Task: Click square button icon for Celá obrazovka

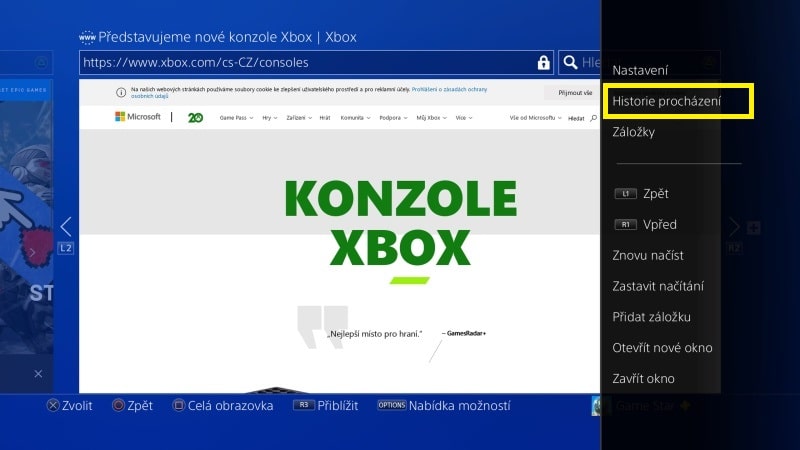Action: click(x=178, y=406)
